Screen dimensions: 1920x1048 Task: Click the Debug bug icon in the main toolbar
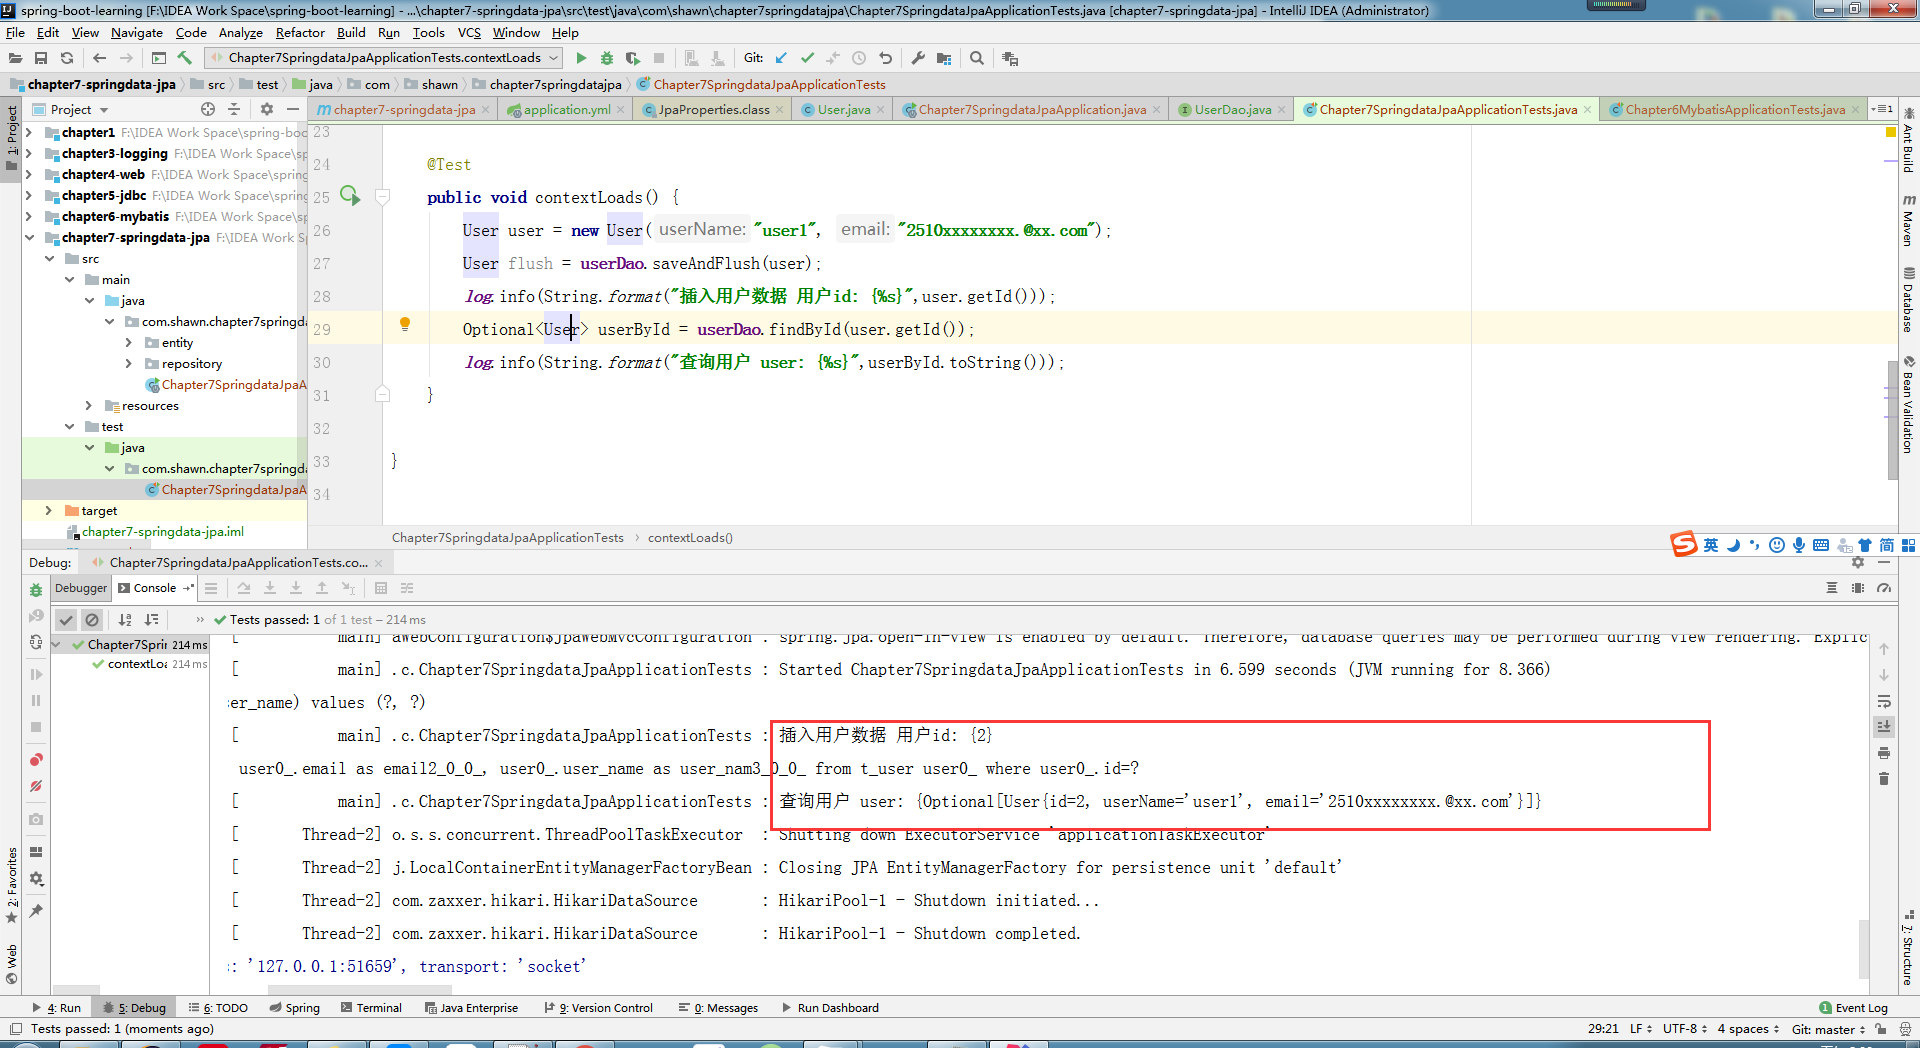point(606,58)
